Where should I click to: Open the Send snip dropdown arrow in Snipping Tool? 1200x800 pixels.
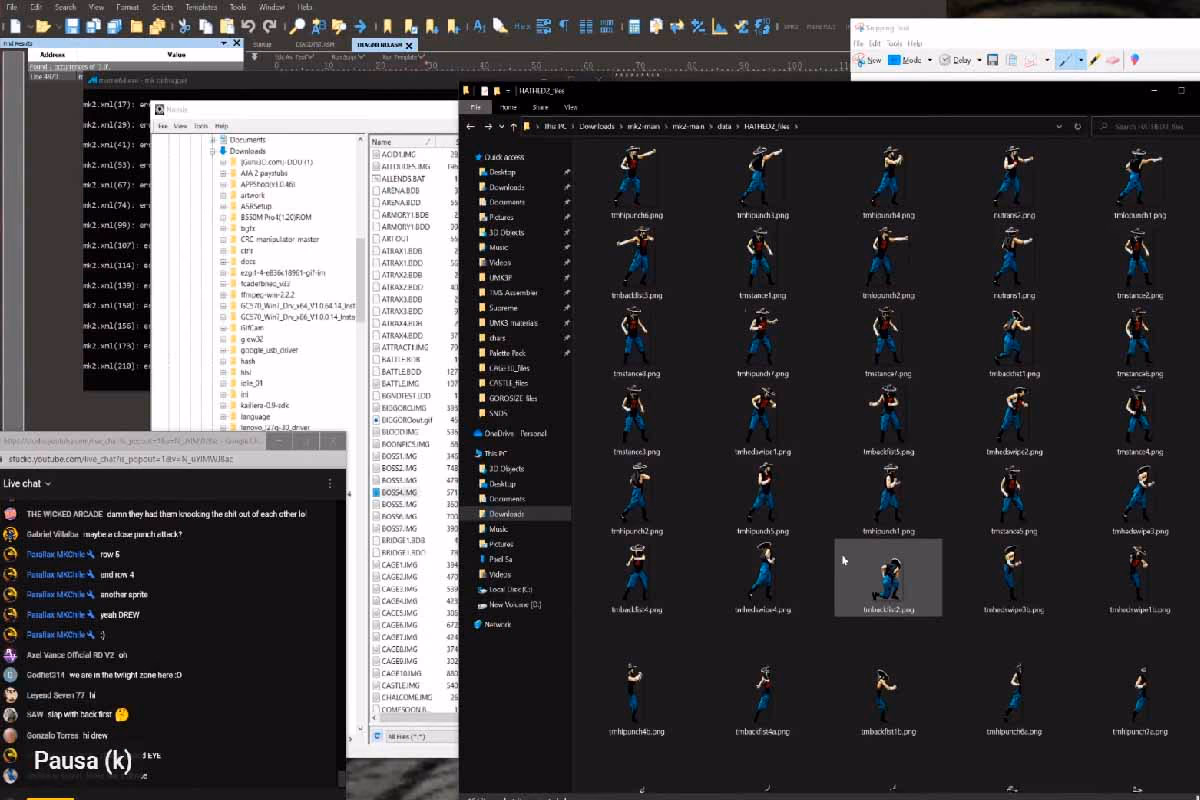tap(1047, 60)
